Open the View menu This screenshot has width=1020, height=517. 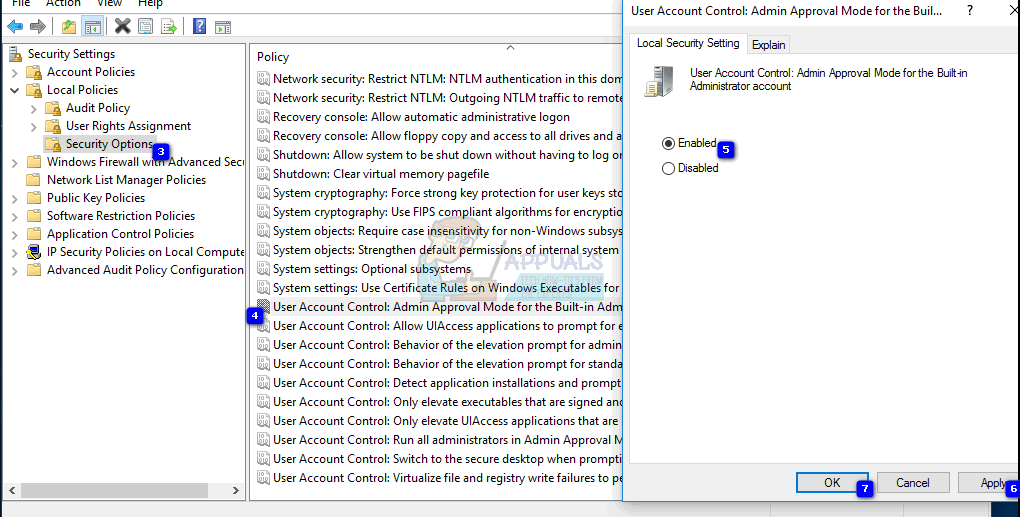coord(109,3)
